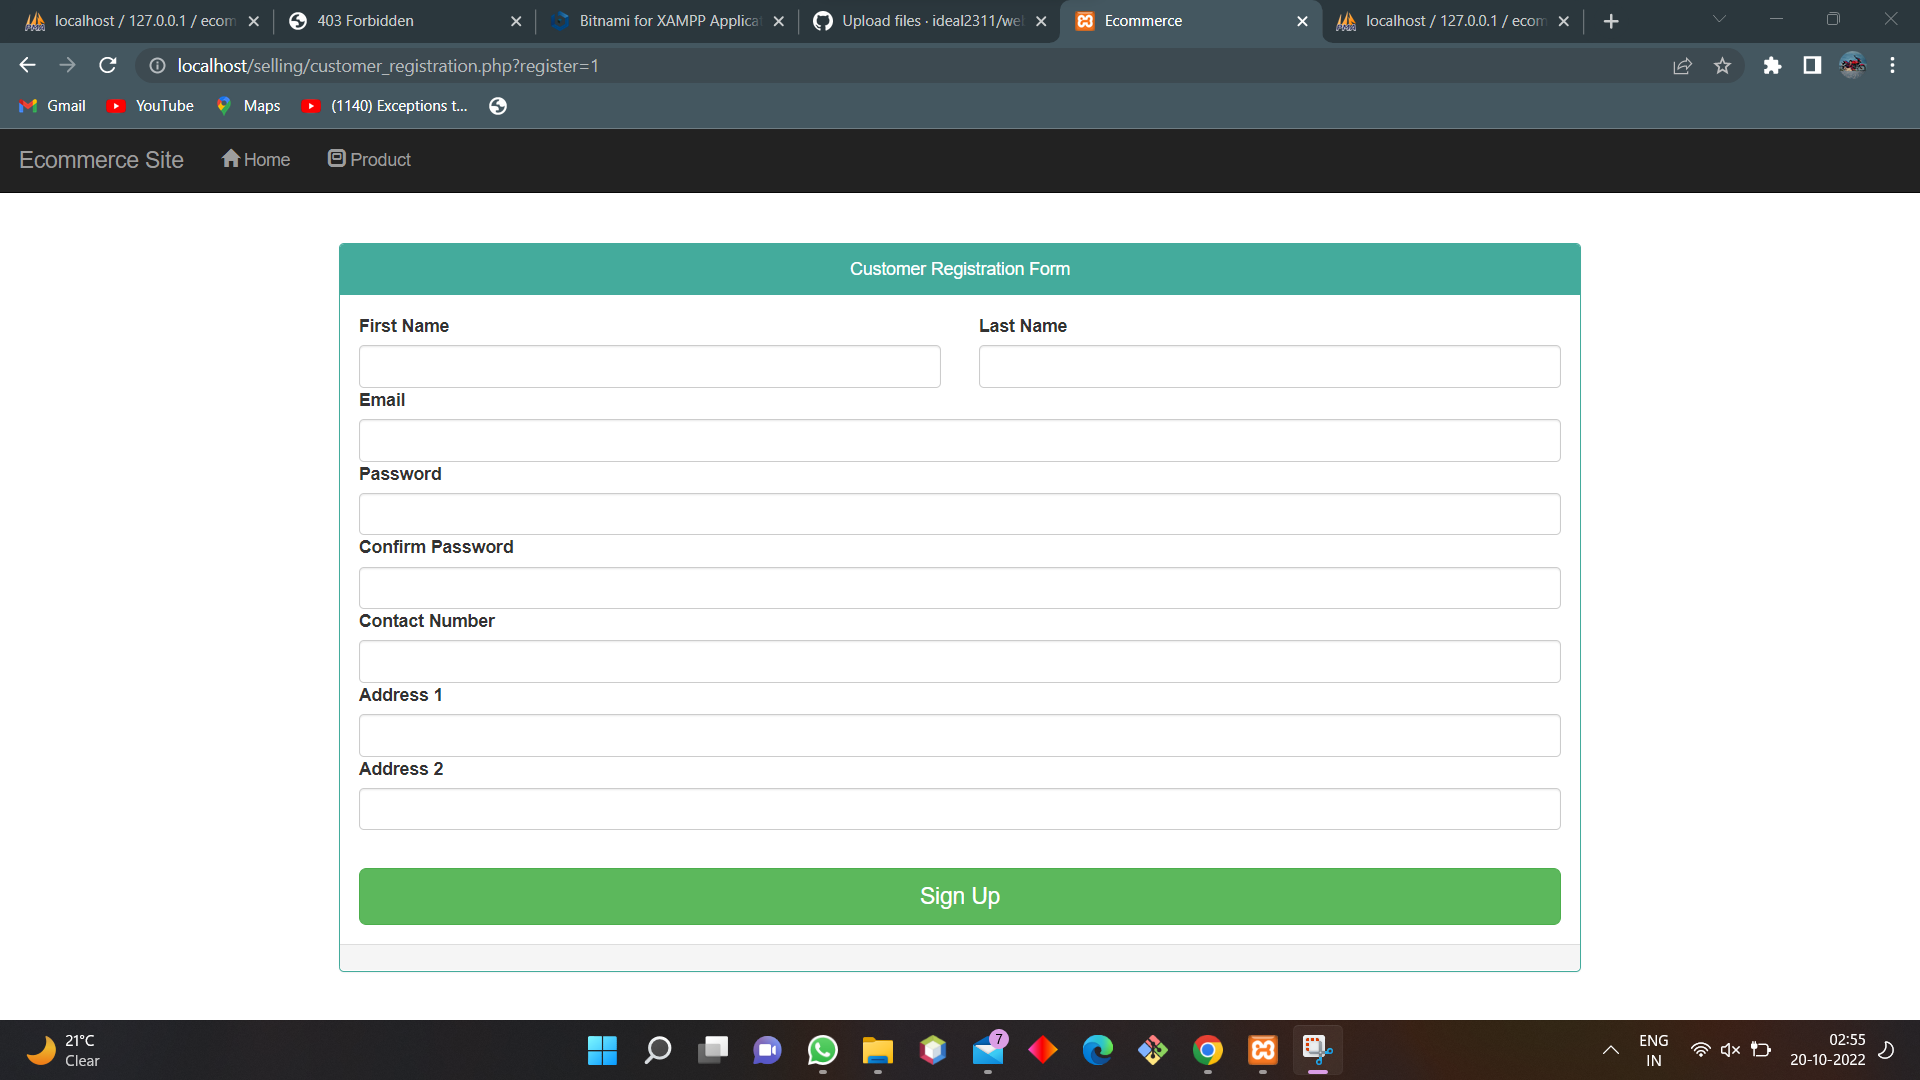The image size is (1920, 1080).
Task: Open the Product section of Ecommerce Site
Action: [369, 159]
